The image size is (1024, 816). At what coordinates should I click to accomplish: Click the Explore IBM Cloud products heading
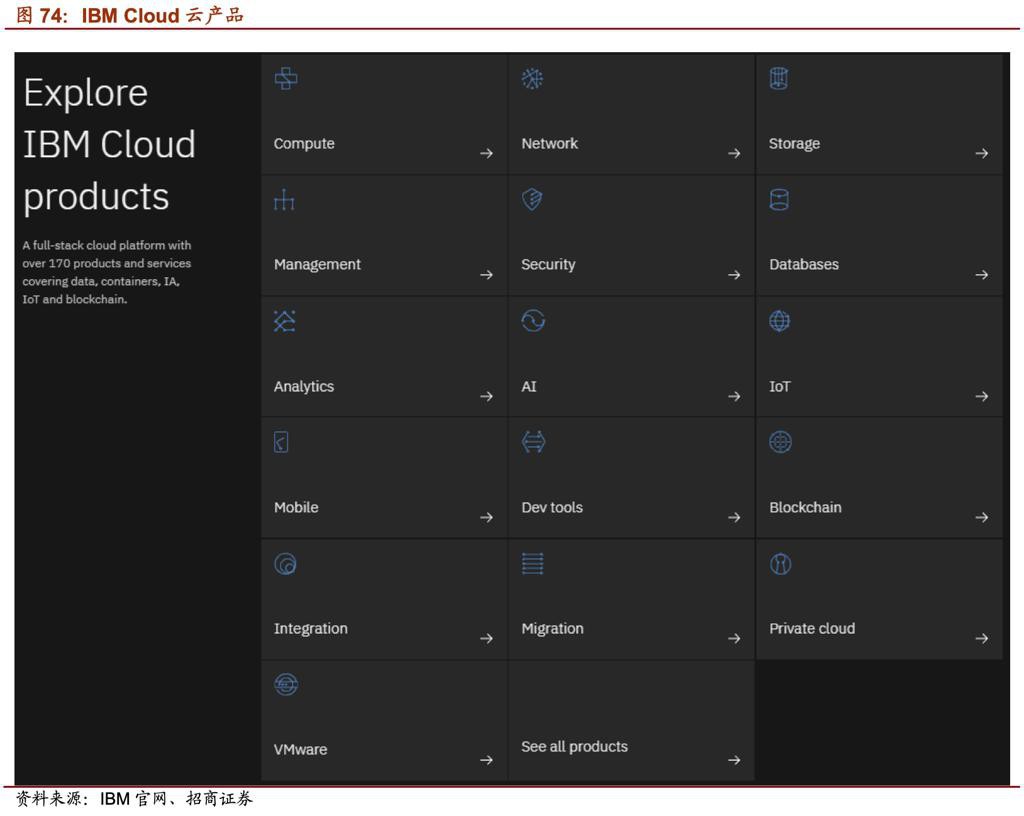(x=109, y=144)
